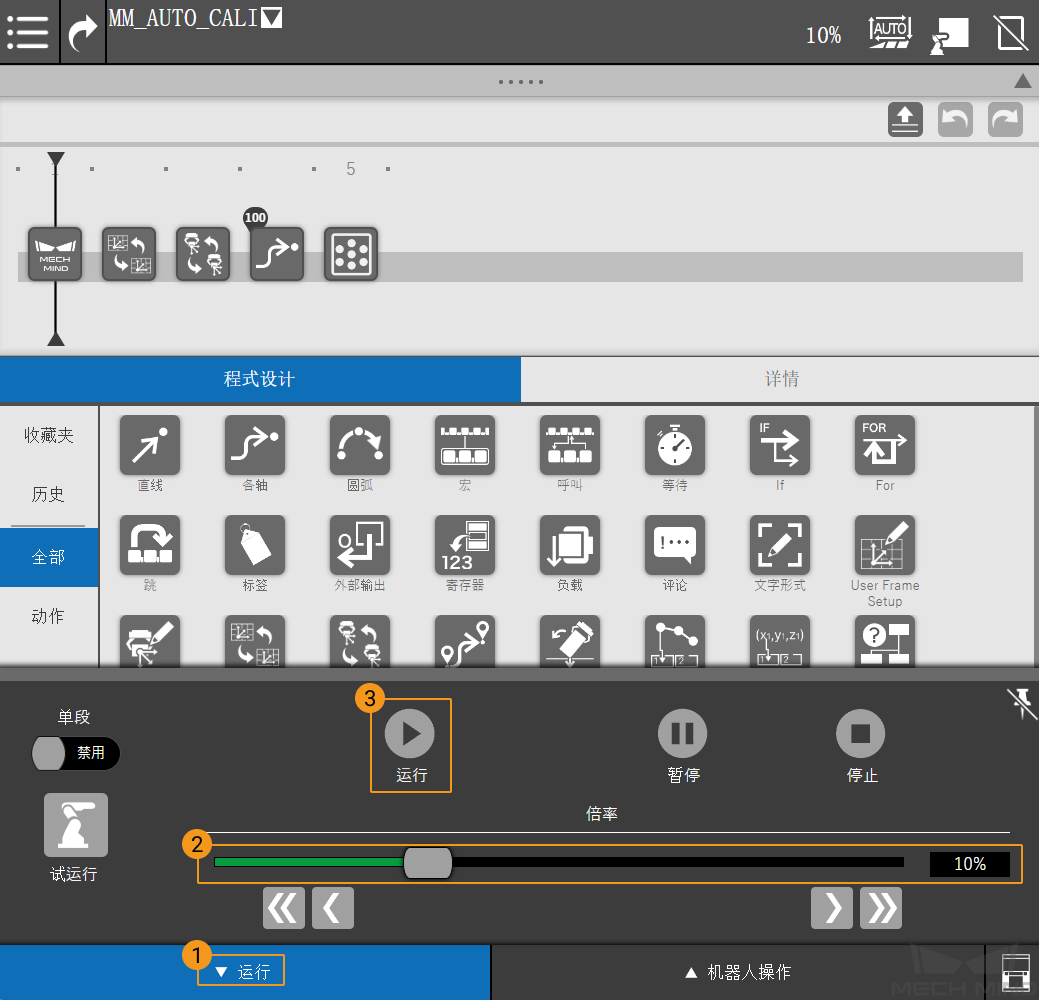Viewport: 1039px width, 1000px height.
Task: Add a 标签 label command
Action: pyautogui.click(x=255, y=545)
